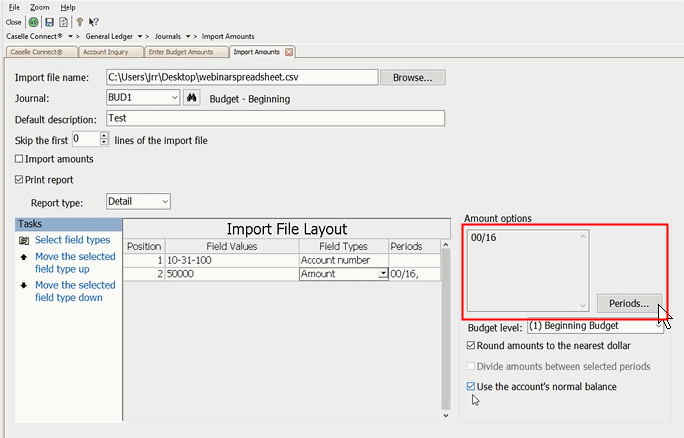Click the Default description text field

pyautogui.click(x=273, y=118)
